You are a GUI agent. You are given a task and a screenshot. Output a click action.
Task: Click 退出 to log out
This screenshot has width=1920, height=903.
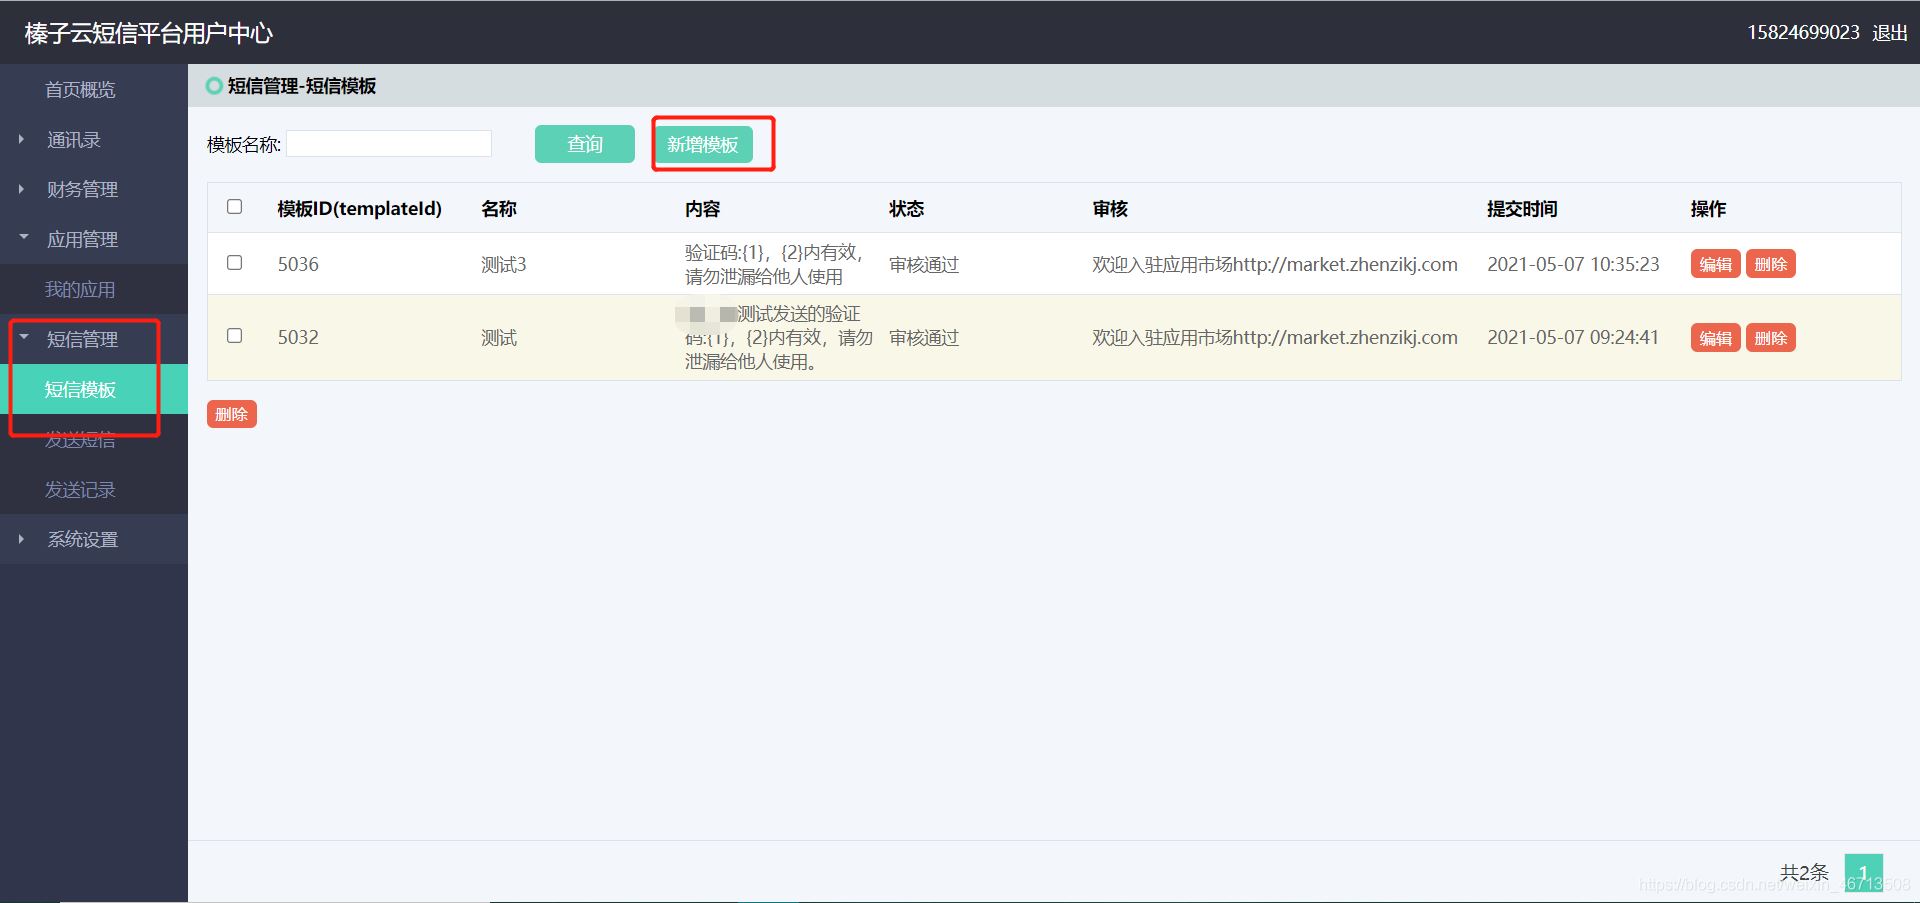1888,32
